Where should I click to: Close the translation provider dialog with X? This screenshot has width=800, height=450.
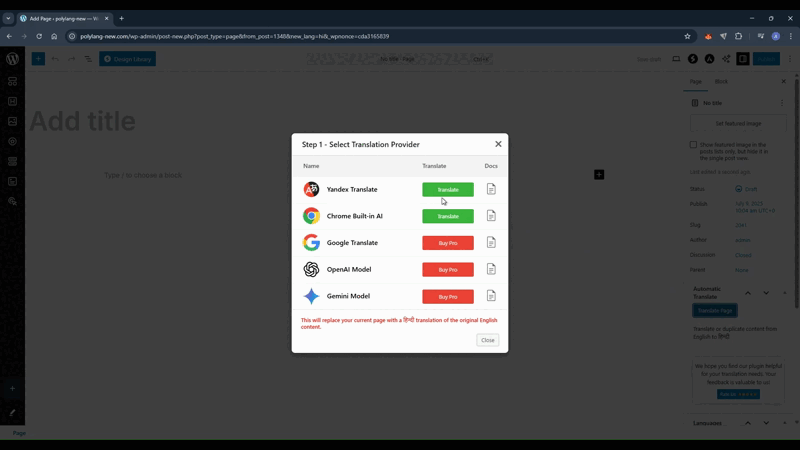498,144
